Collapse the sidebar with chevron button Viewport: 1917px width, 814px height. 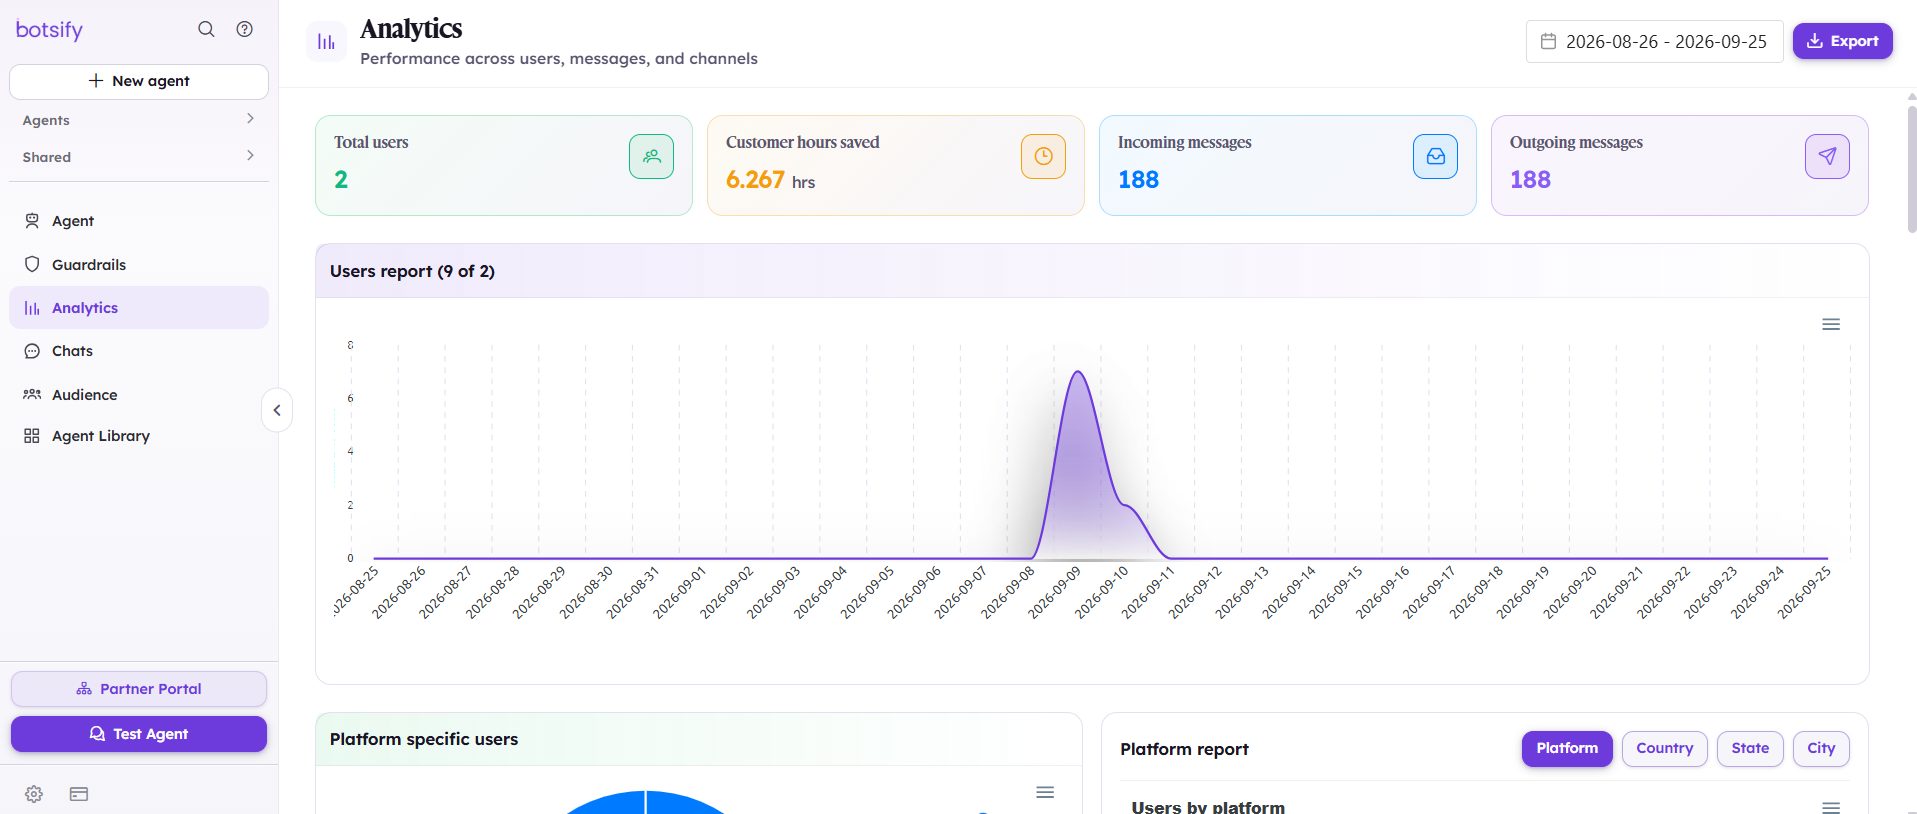click(x=277, y=410)
